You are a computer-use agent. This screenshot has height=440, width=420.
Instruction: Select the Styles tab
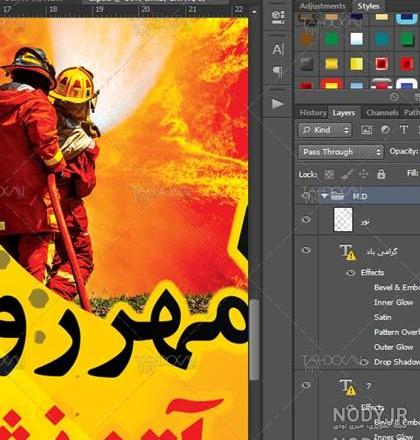tap(368, 6)
